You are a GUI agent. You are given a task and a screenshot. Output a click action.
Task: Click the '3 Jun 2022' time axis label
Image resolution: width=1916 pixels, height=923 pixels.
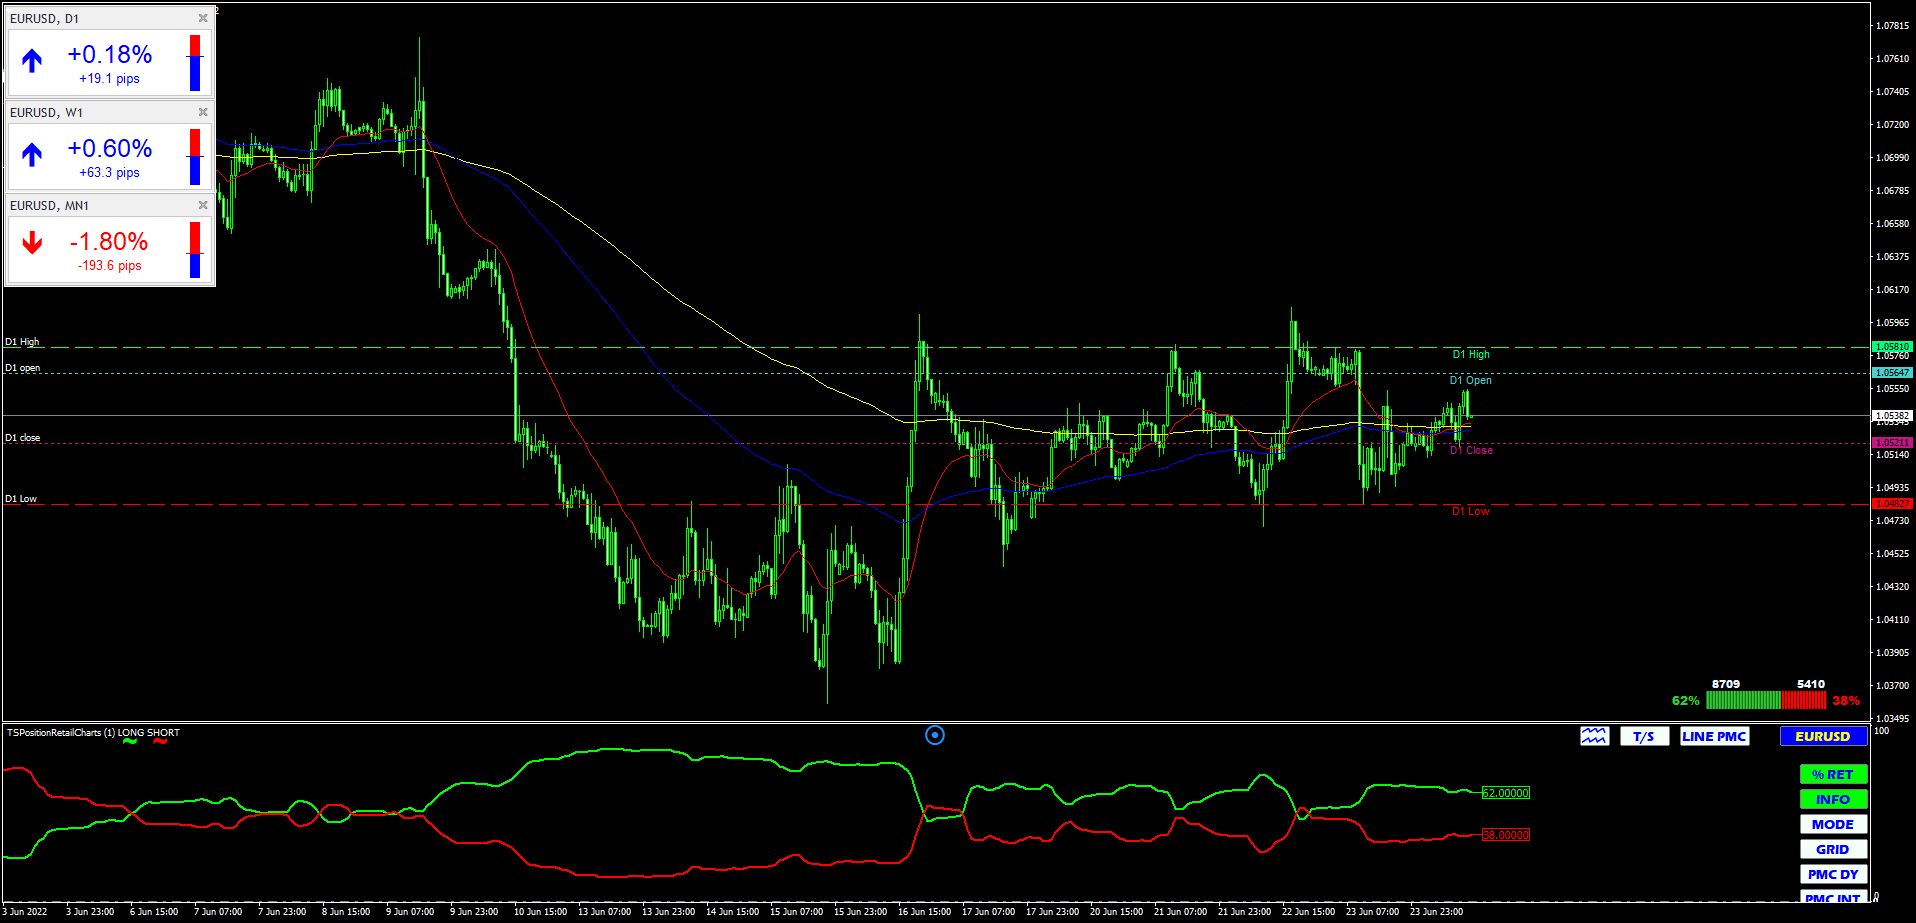pyautogui.click(x=25, y=911)
